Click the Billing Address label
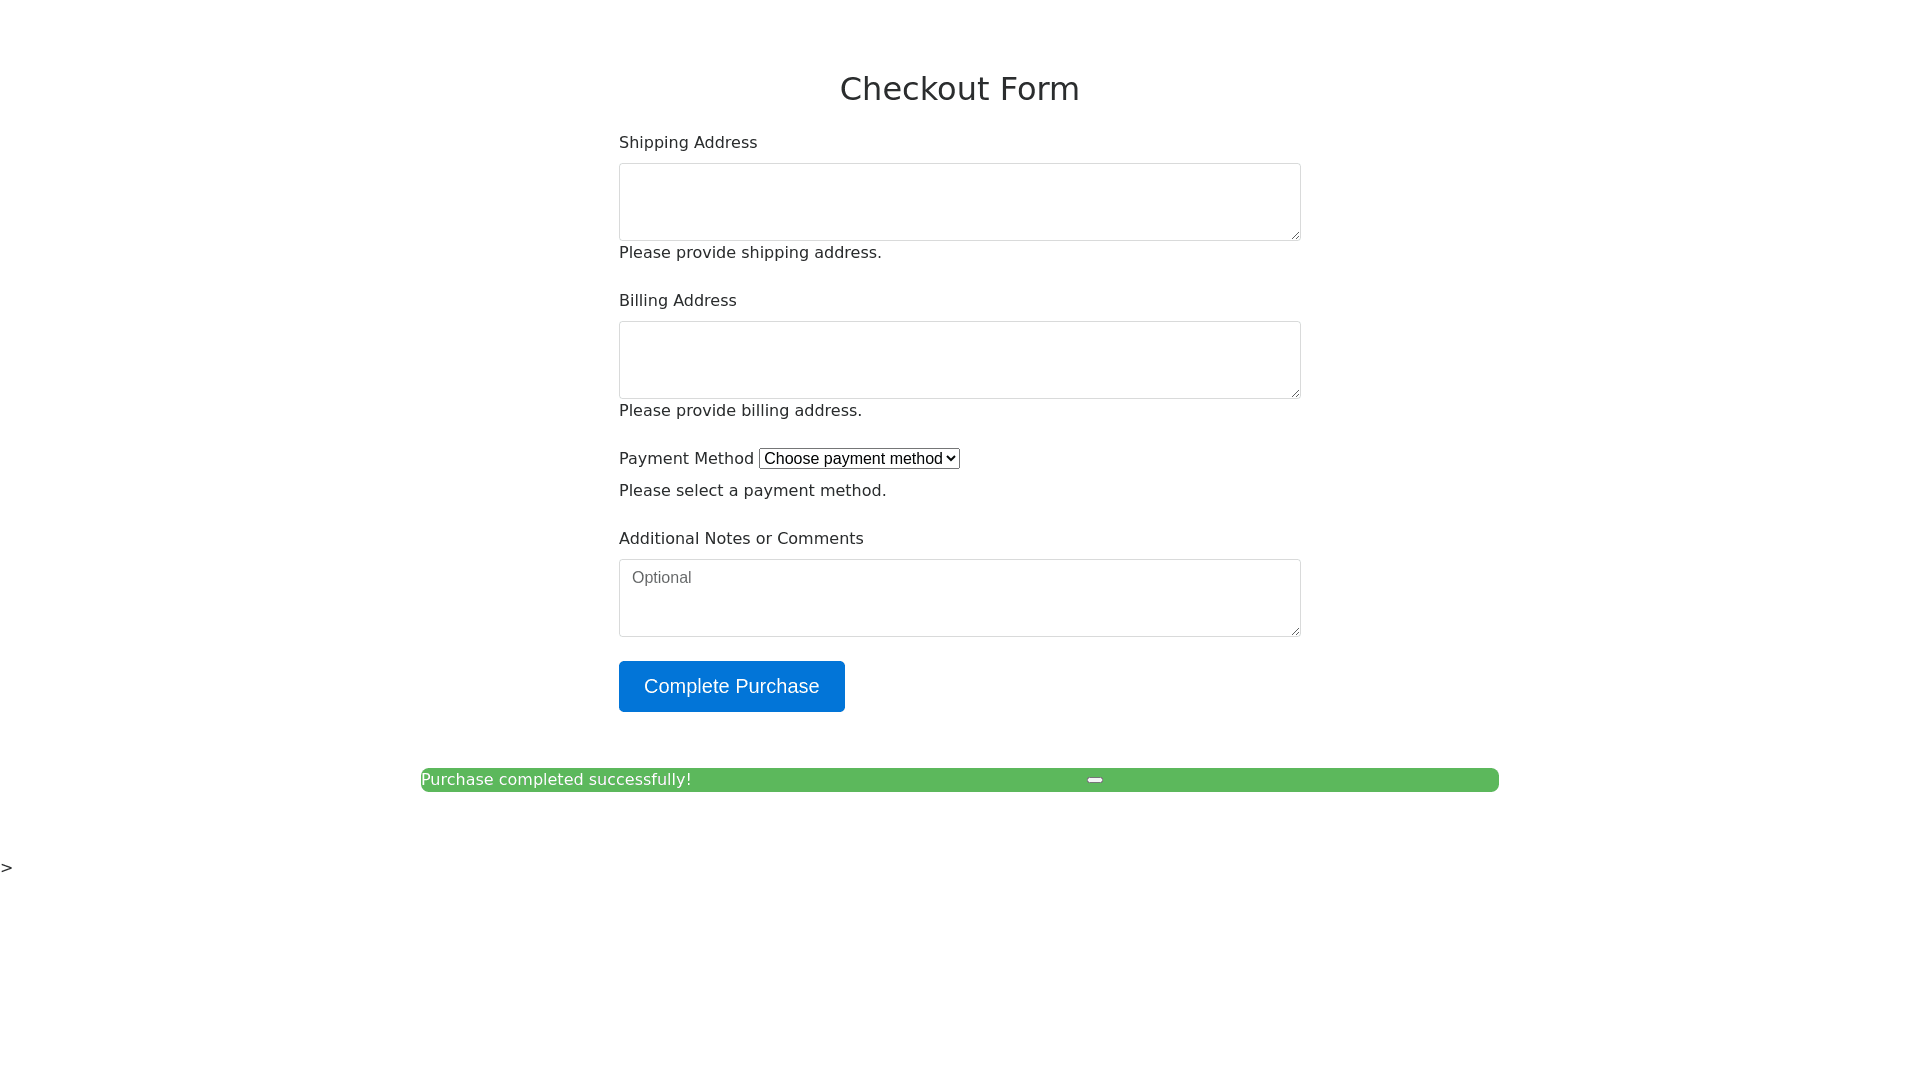1920x1080 pixels. (x=677, y=301)
